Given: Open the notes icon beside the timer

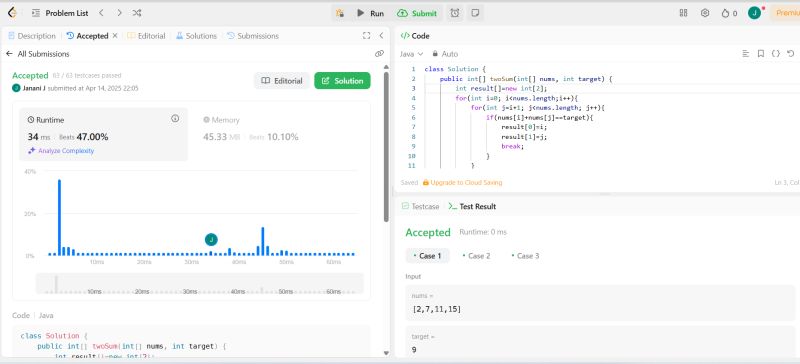Looking at the screenshot, I should pyautogui.click(x=475, y=13).
